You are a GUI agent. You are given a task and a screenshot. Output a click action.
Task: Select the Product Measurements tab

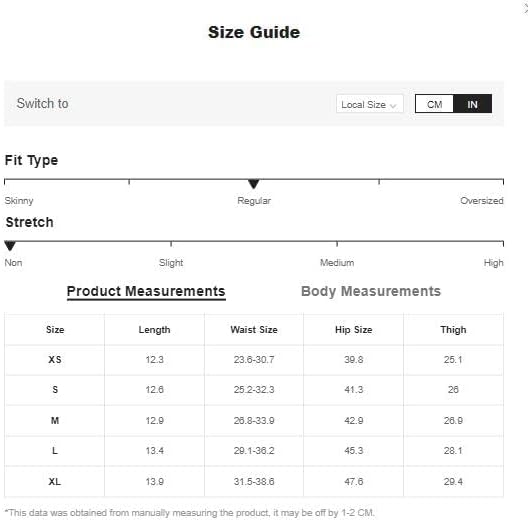click(x=146, y=291)
